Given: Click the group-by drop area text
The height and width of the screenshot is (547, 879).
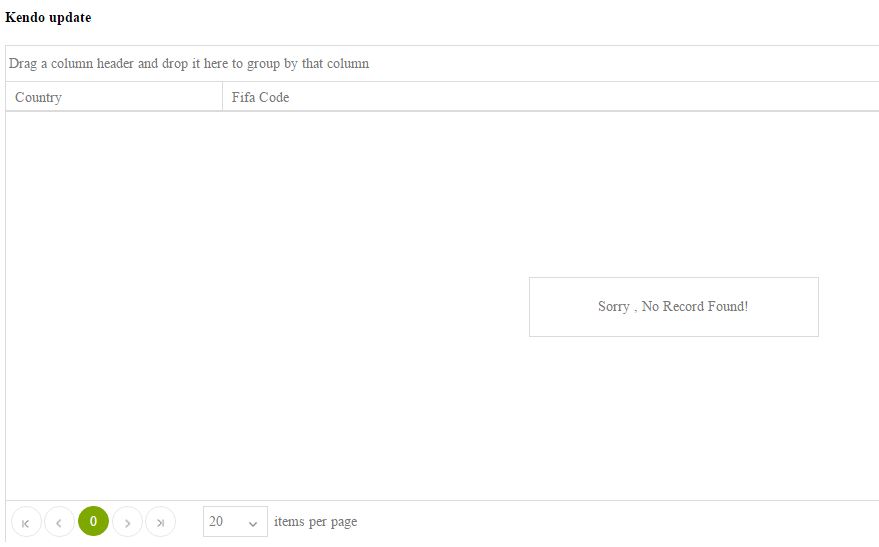Looking at the screenshot, I should coord(189,64).
